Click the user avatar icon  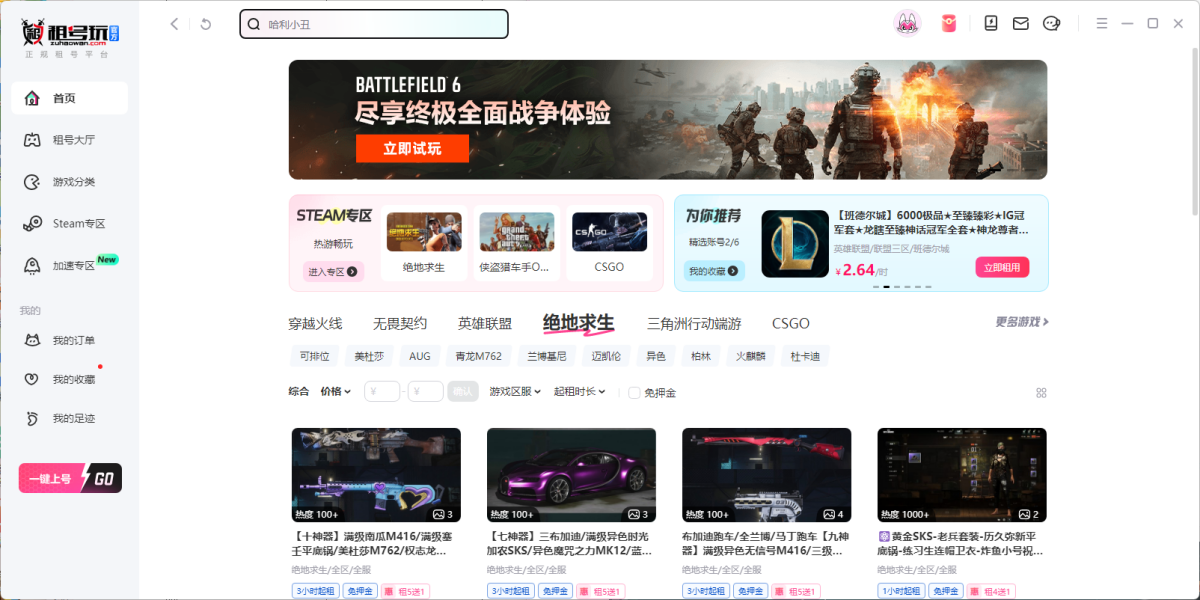click(x=907, y=23)
